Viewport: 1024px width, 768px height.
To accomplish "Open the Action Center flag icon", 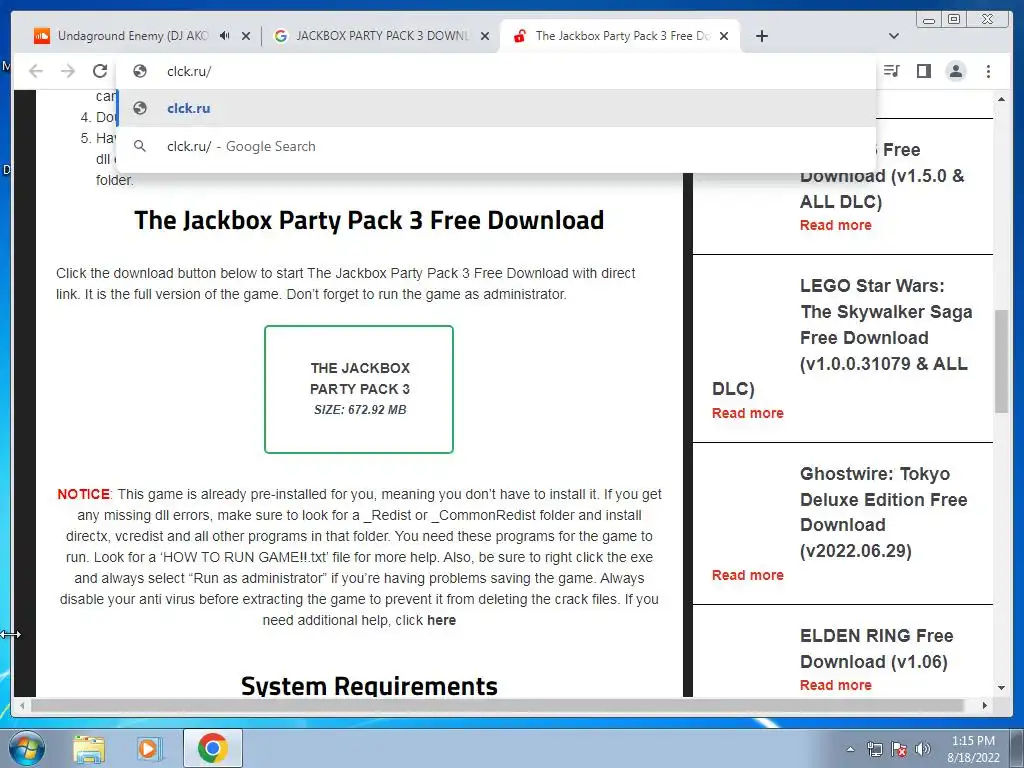I will pos(899,749).
